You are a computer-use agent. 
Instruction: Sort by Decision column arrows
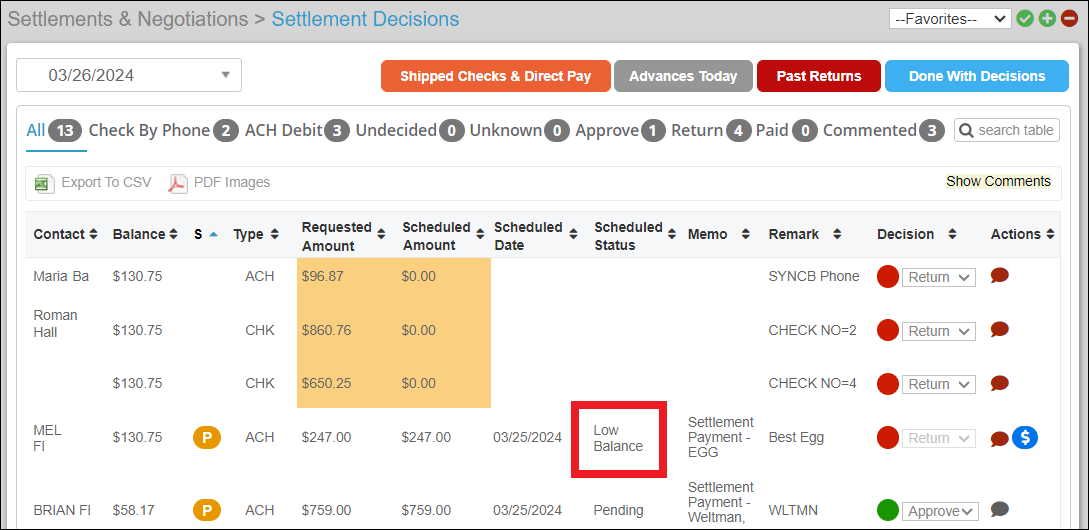952,235
